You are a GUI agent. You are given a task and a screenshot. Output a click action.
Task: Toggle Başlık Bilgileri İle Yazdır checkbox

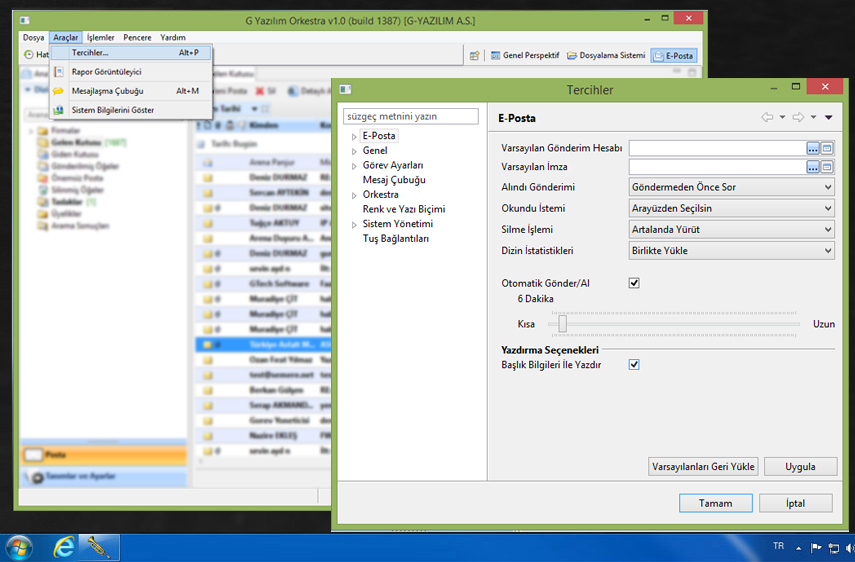pyautogui.click(x=634, y=365)
